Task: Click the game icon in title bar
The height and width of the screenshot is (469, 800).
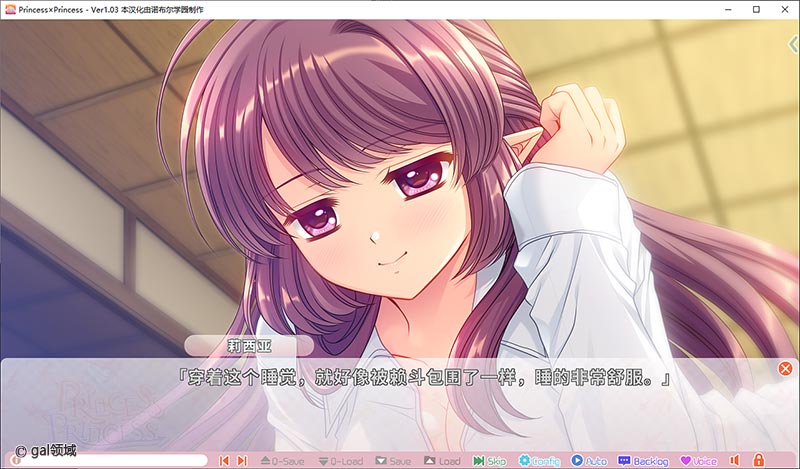Action: tap(9, 8)
